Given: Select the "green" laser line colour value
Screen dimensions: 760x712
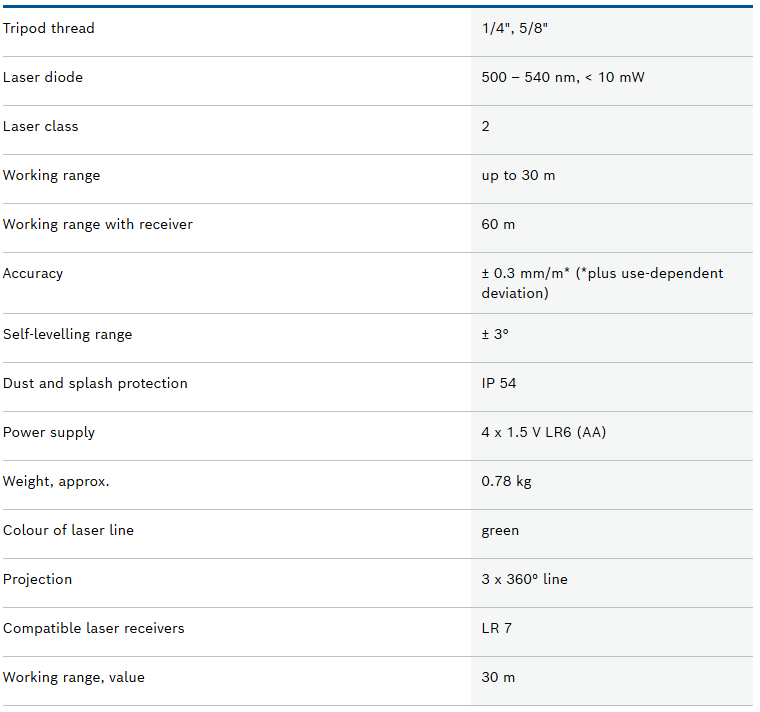Looking at the screenshot, I should coord(500,531).
